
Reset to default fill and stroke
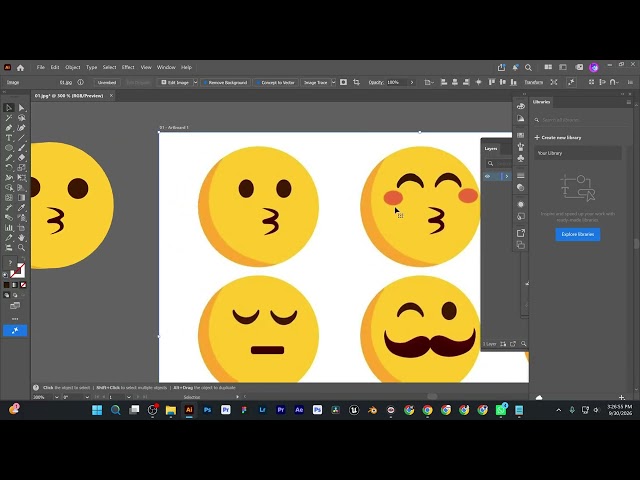click(6, 275)
